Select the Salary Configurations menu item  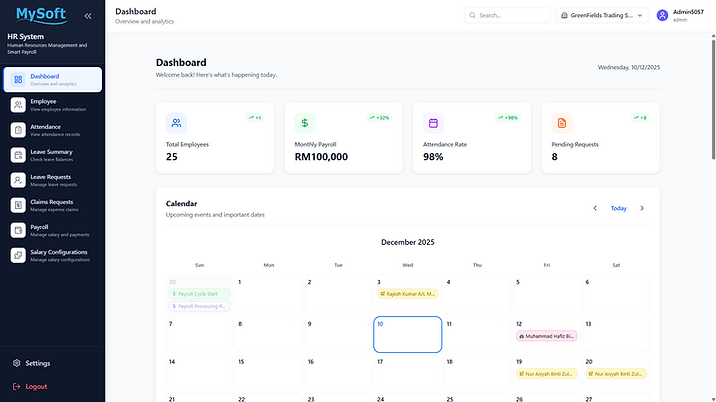pos(53,255)
